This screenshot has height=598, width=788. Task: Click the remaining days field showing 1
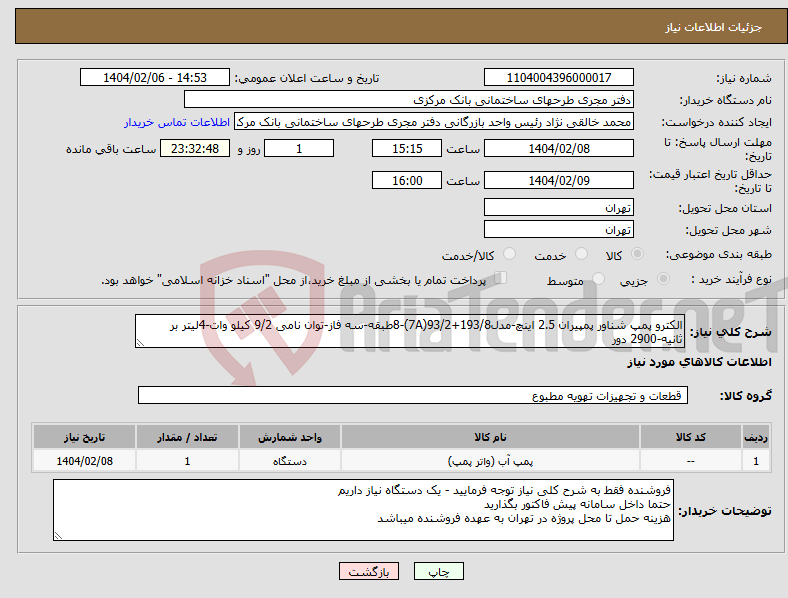pos(299,148)
